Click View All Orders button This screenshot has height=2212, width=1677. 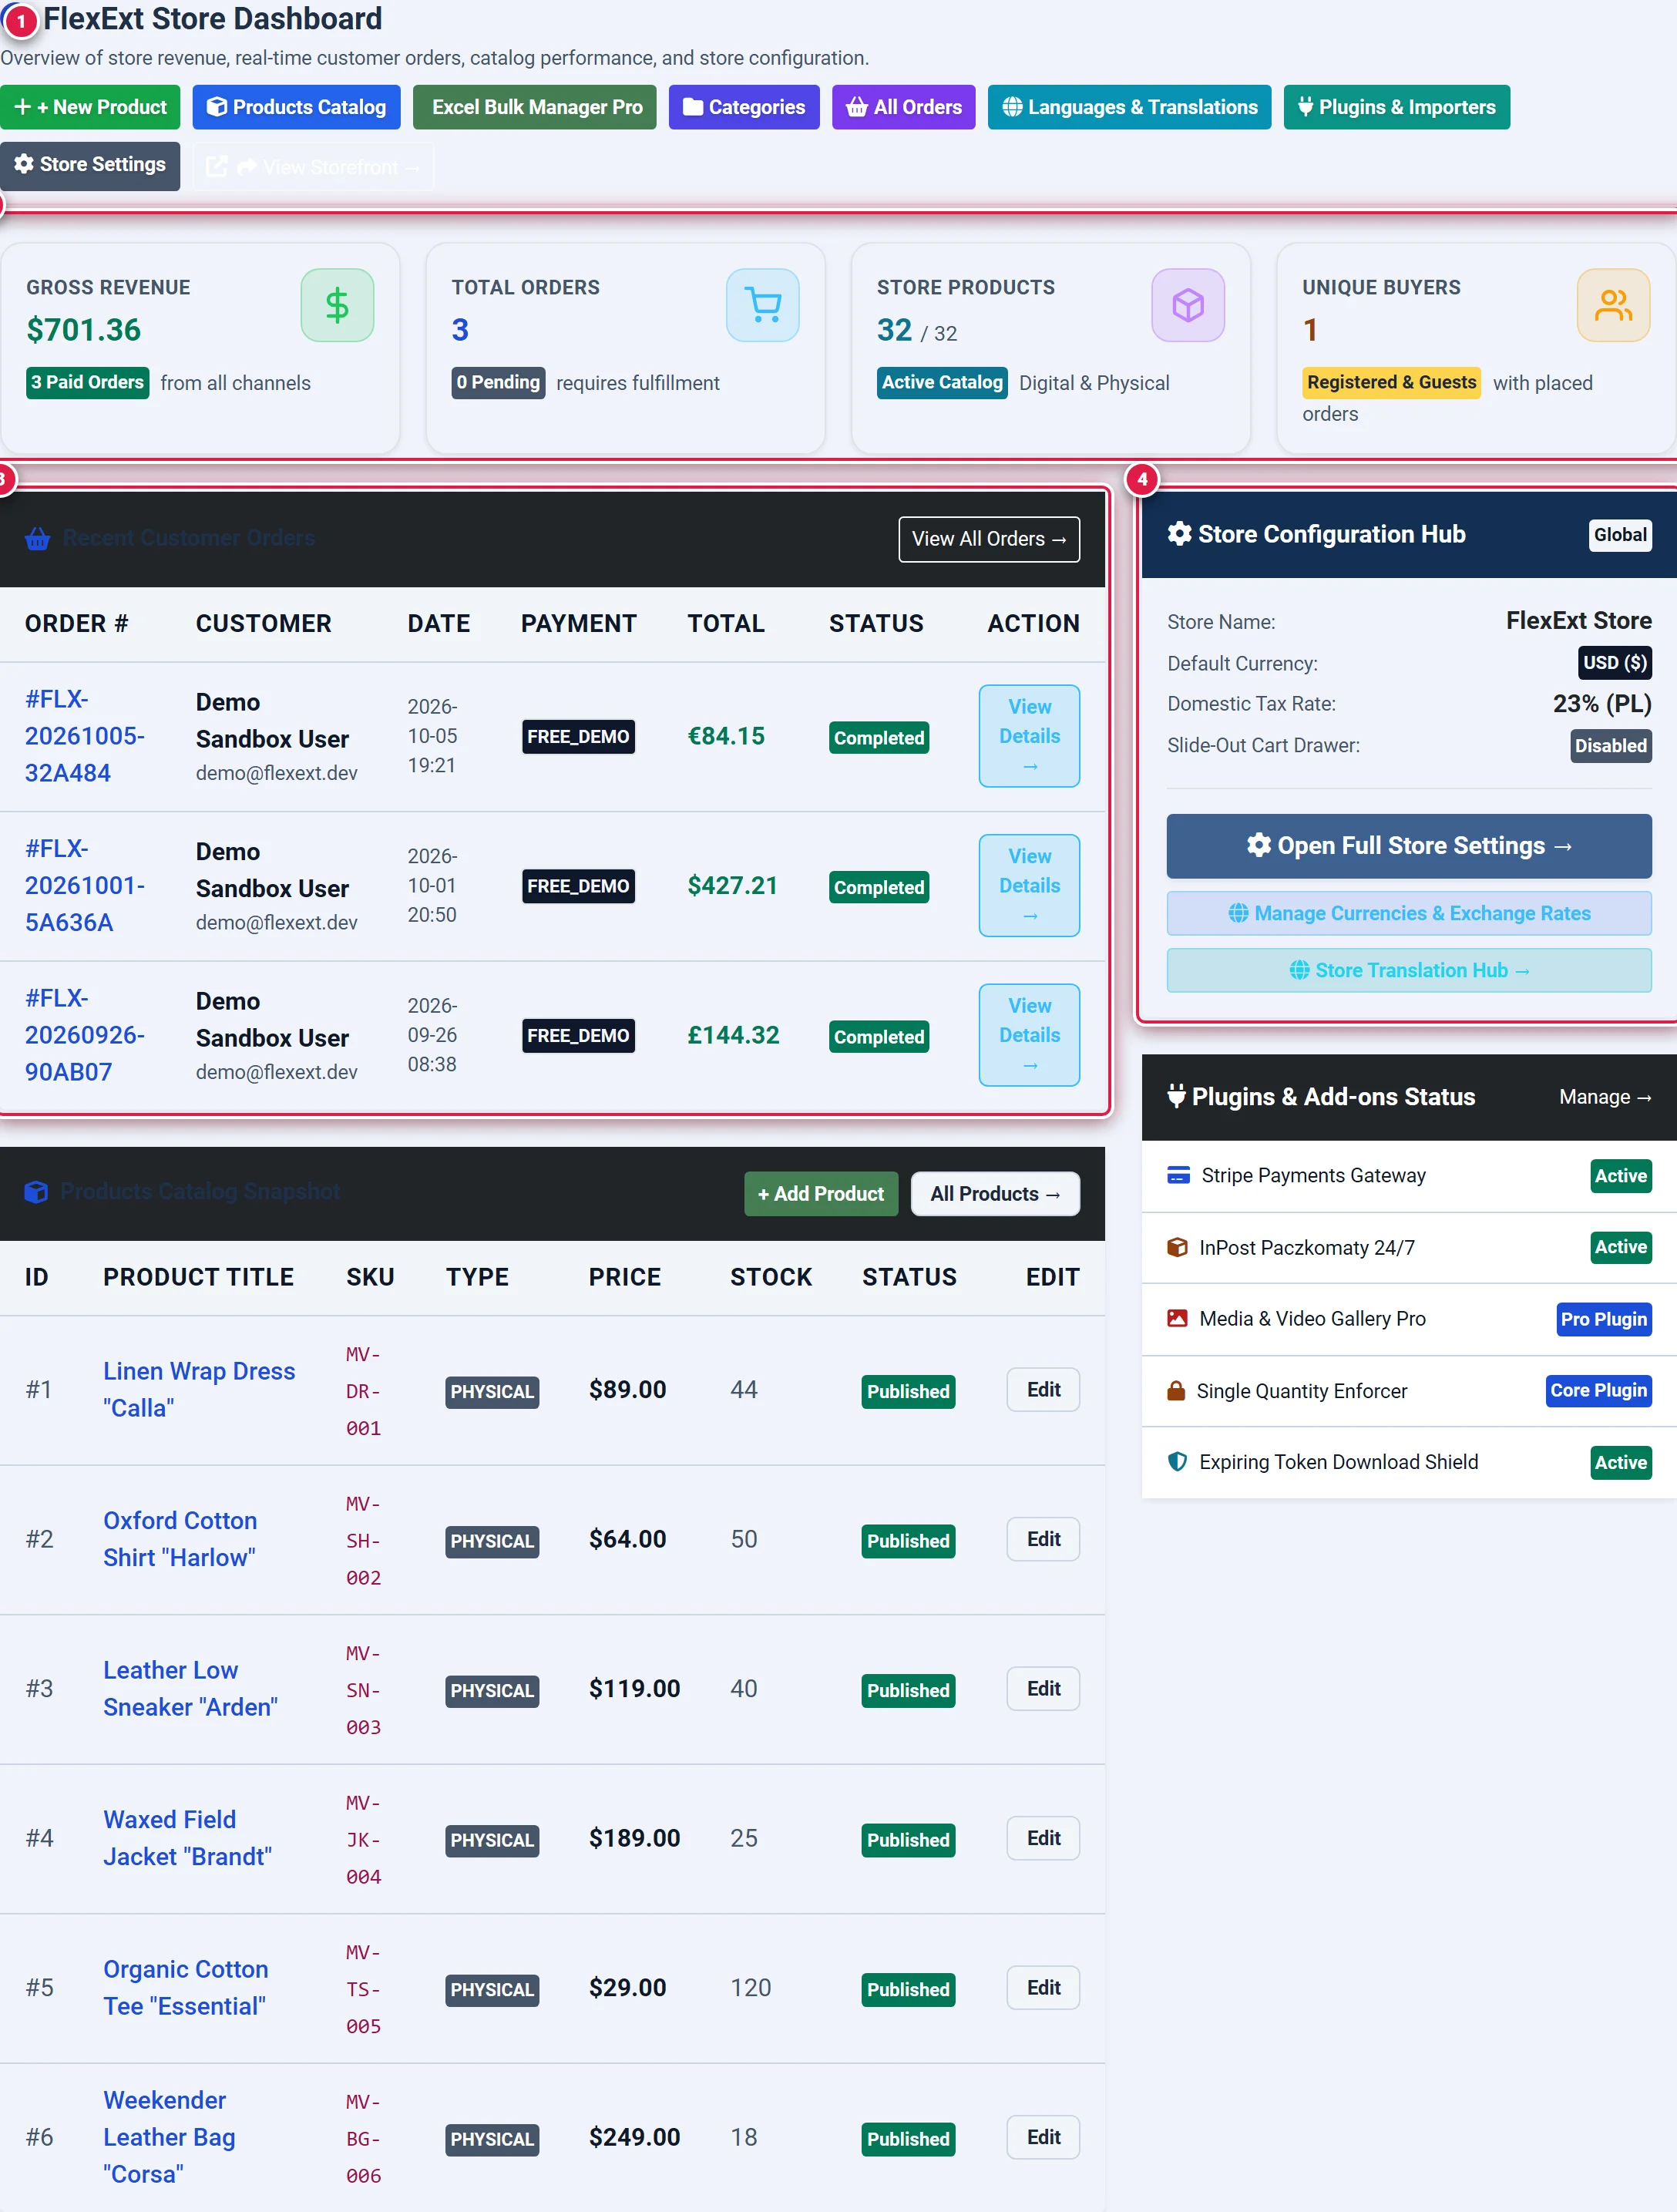pos(989,539)
